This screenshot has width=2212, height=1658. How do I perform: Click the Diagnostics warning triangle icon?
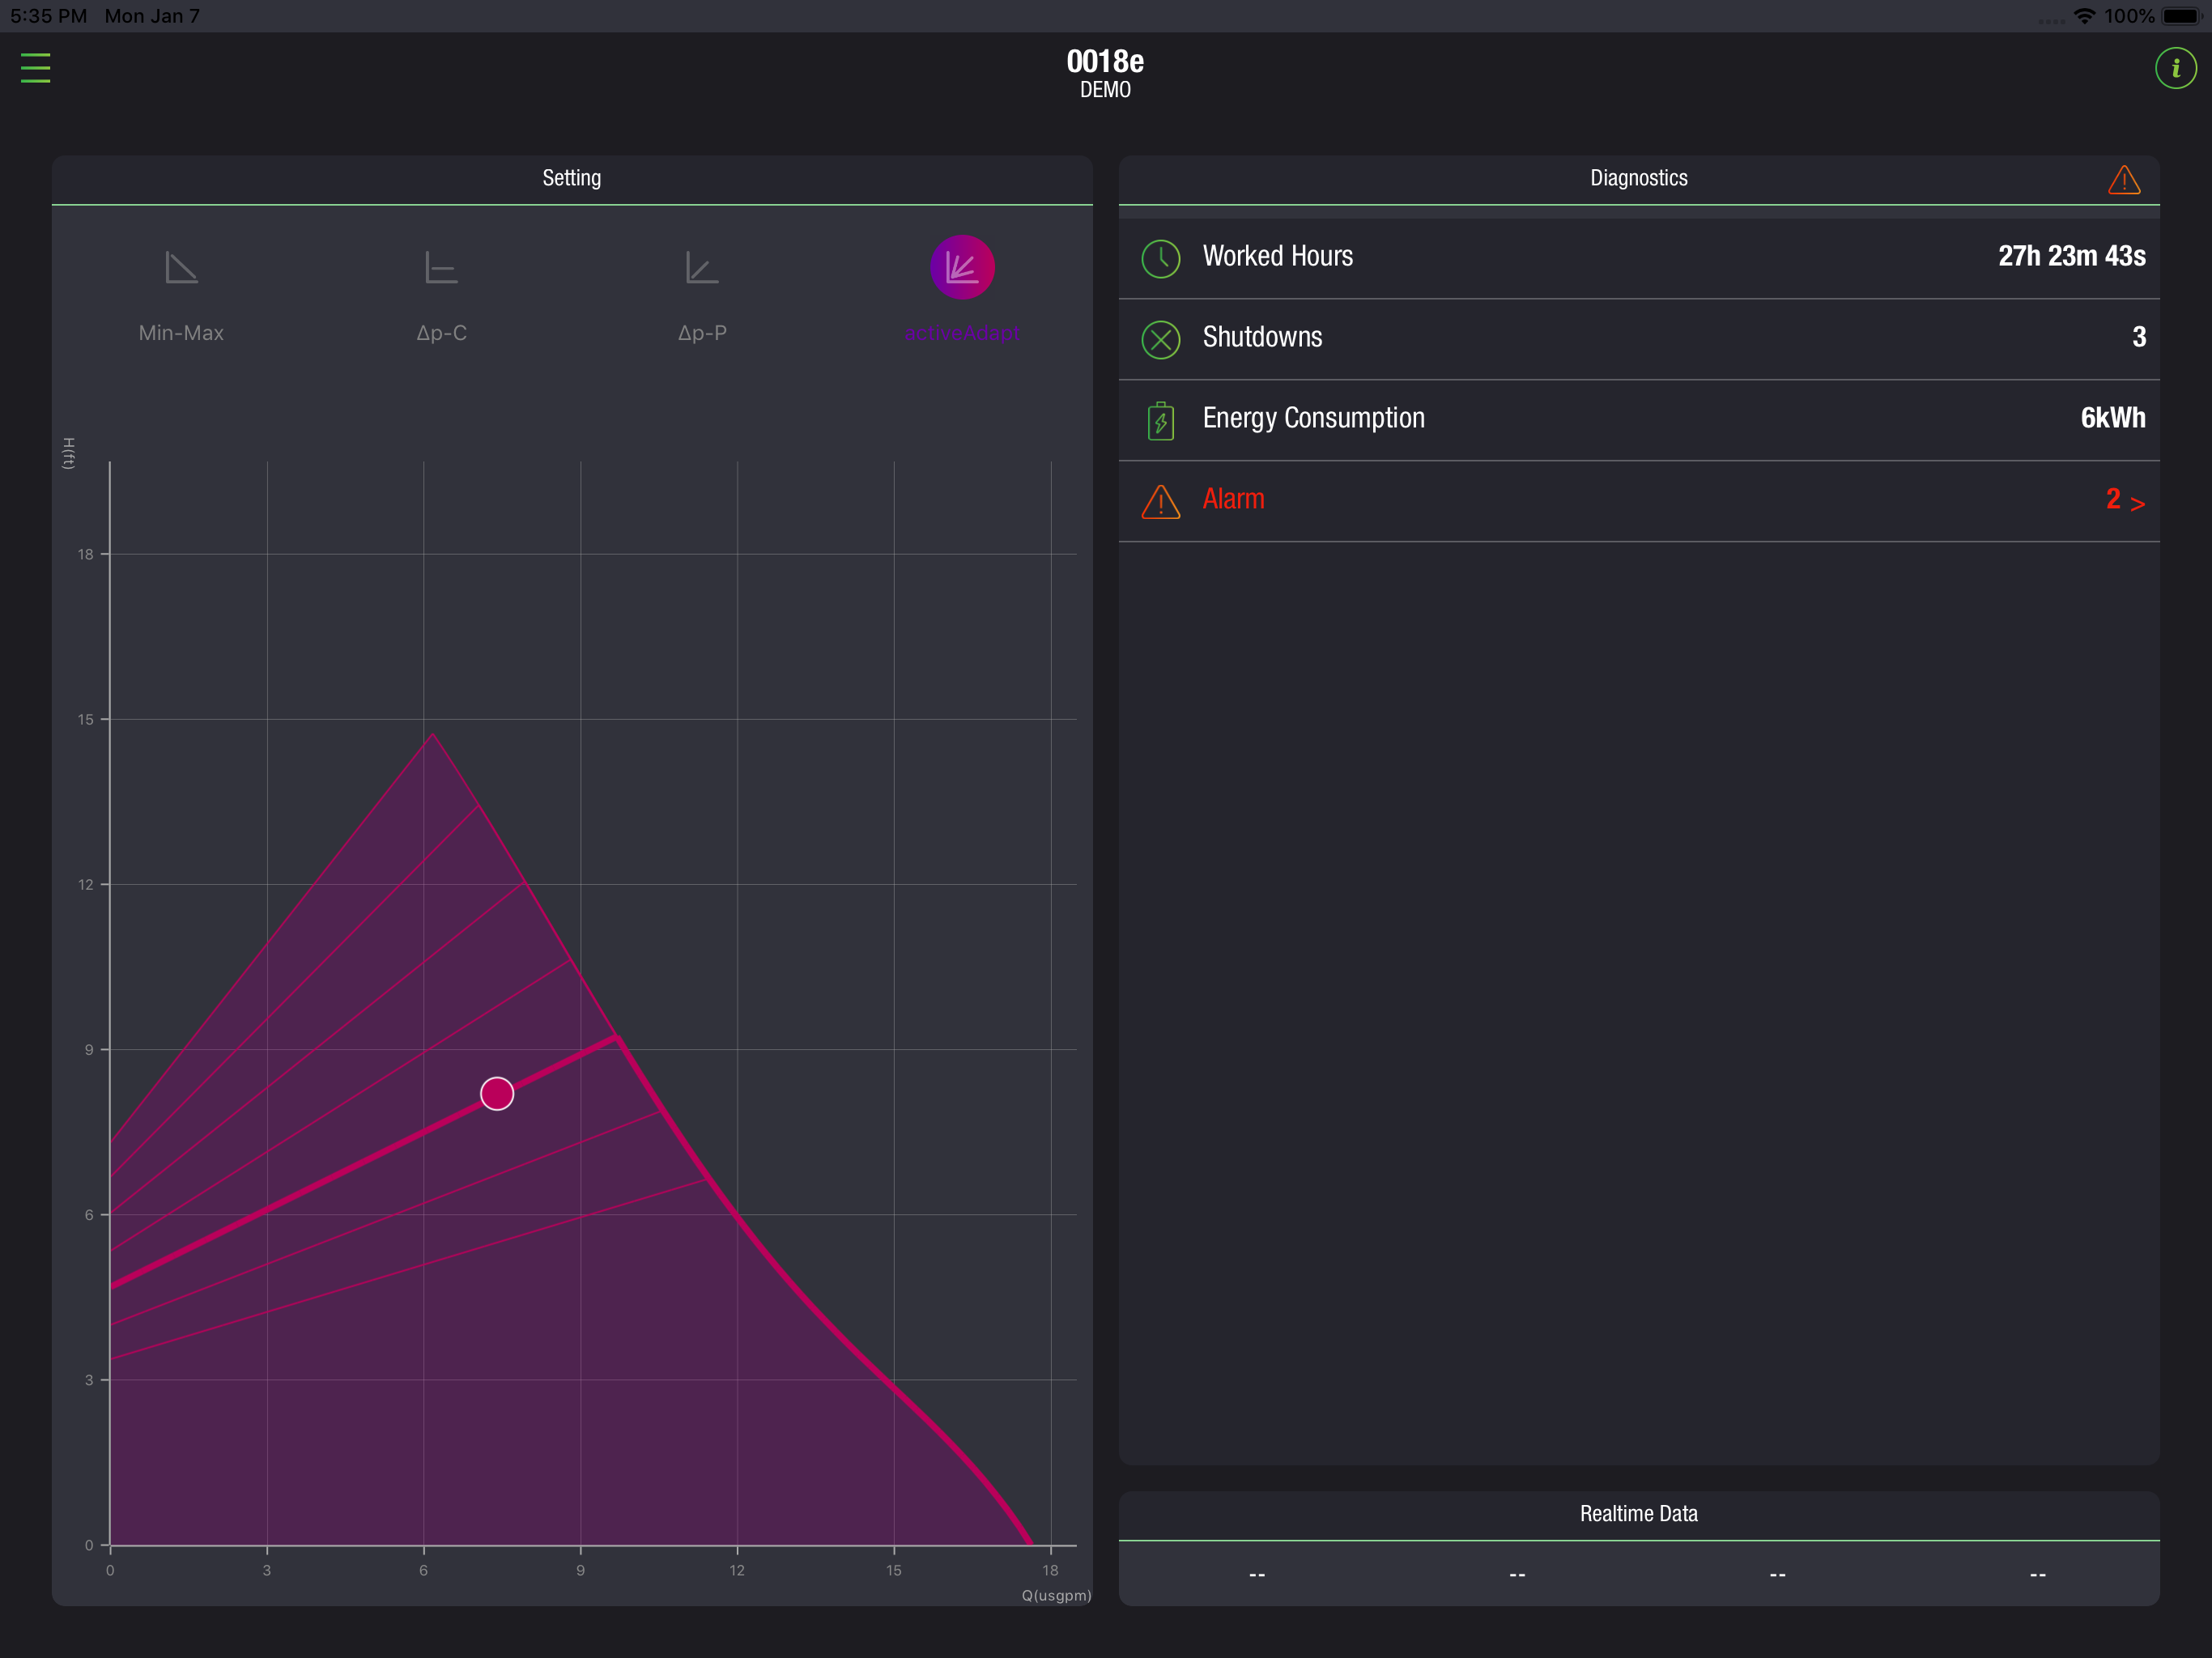click(x=2124, y=180)
